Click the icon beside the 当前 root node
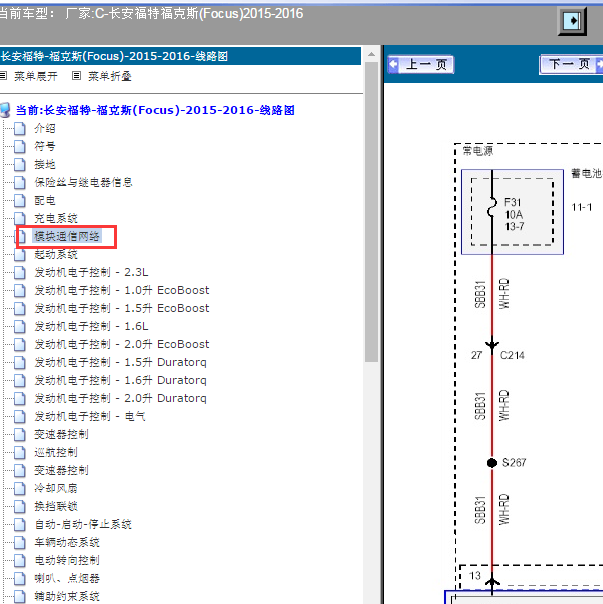The height and width of the screenshot is (604, 603). coord(5,110)
